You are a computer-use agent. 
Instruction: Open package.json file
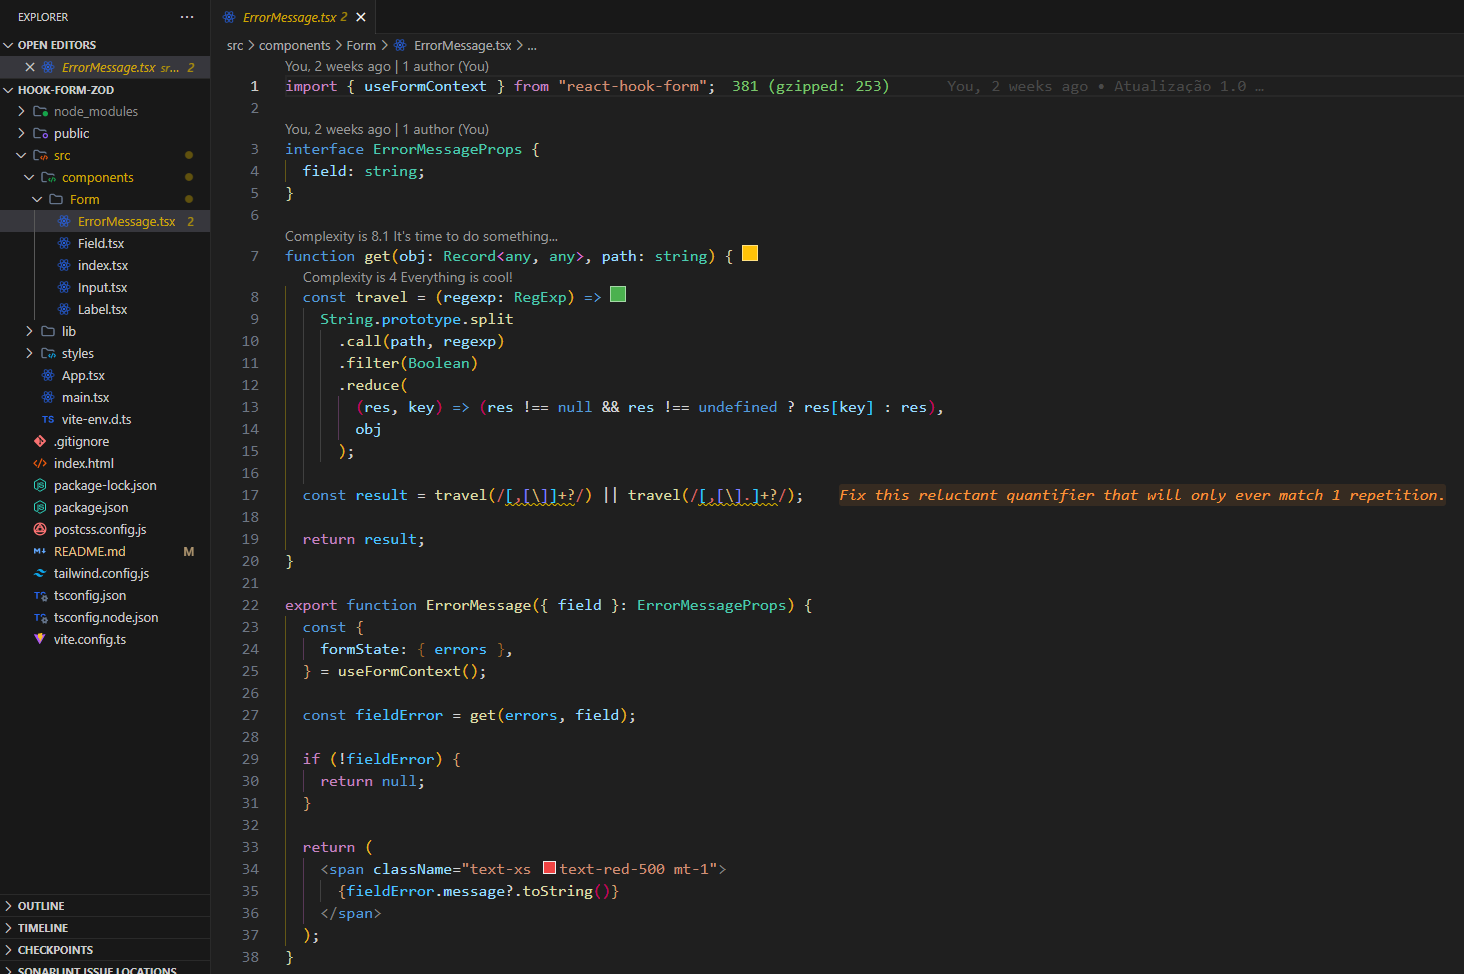point(91,507)
